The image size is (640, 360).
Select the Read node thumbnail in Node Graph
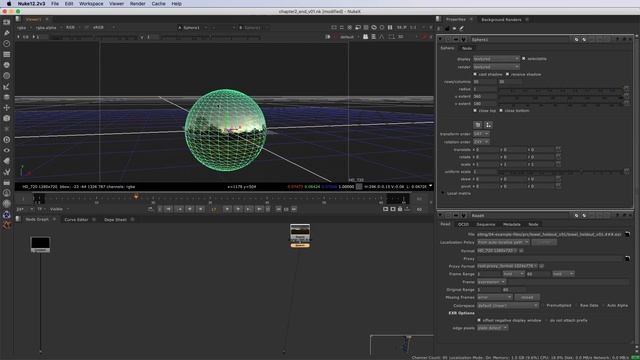pos(300,233)
